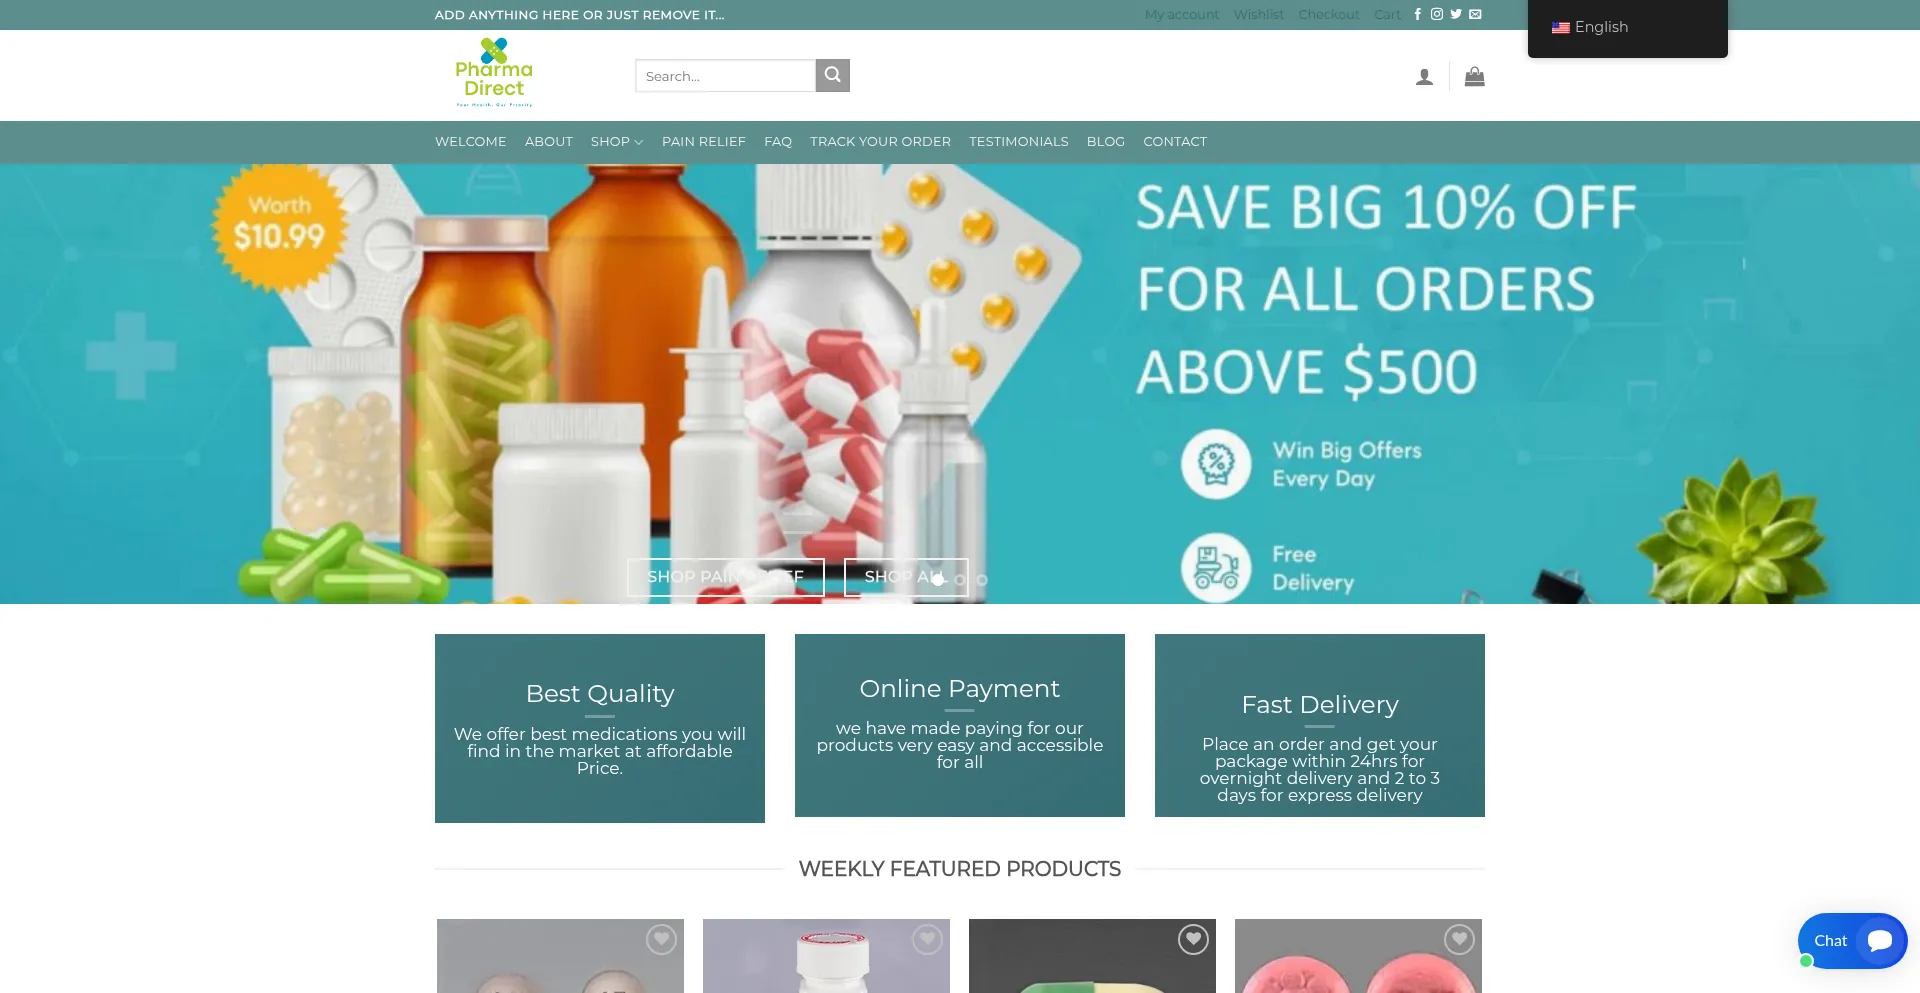
Task: Open the user account icon
Action: (1424, 77)
